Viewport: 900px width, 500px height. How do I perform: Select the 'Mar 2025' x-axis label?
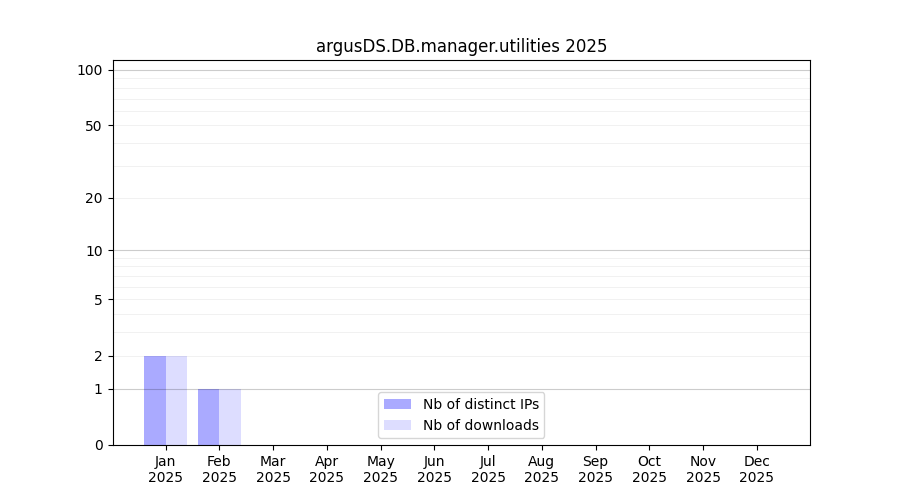click(x=273, y=469)
